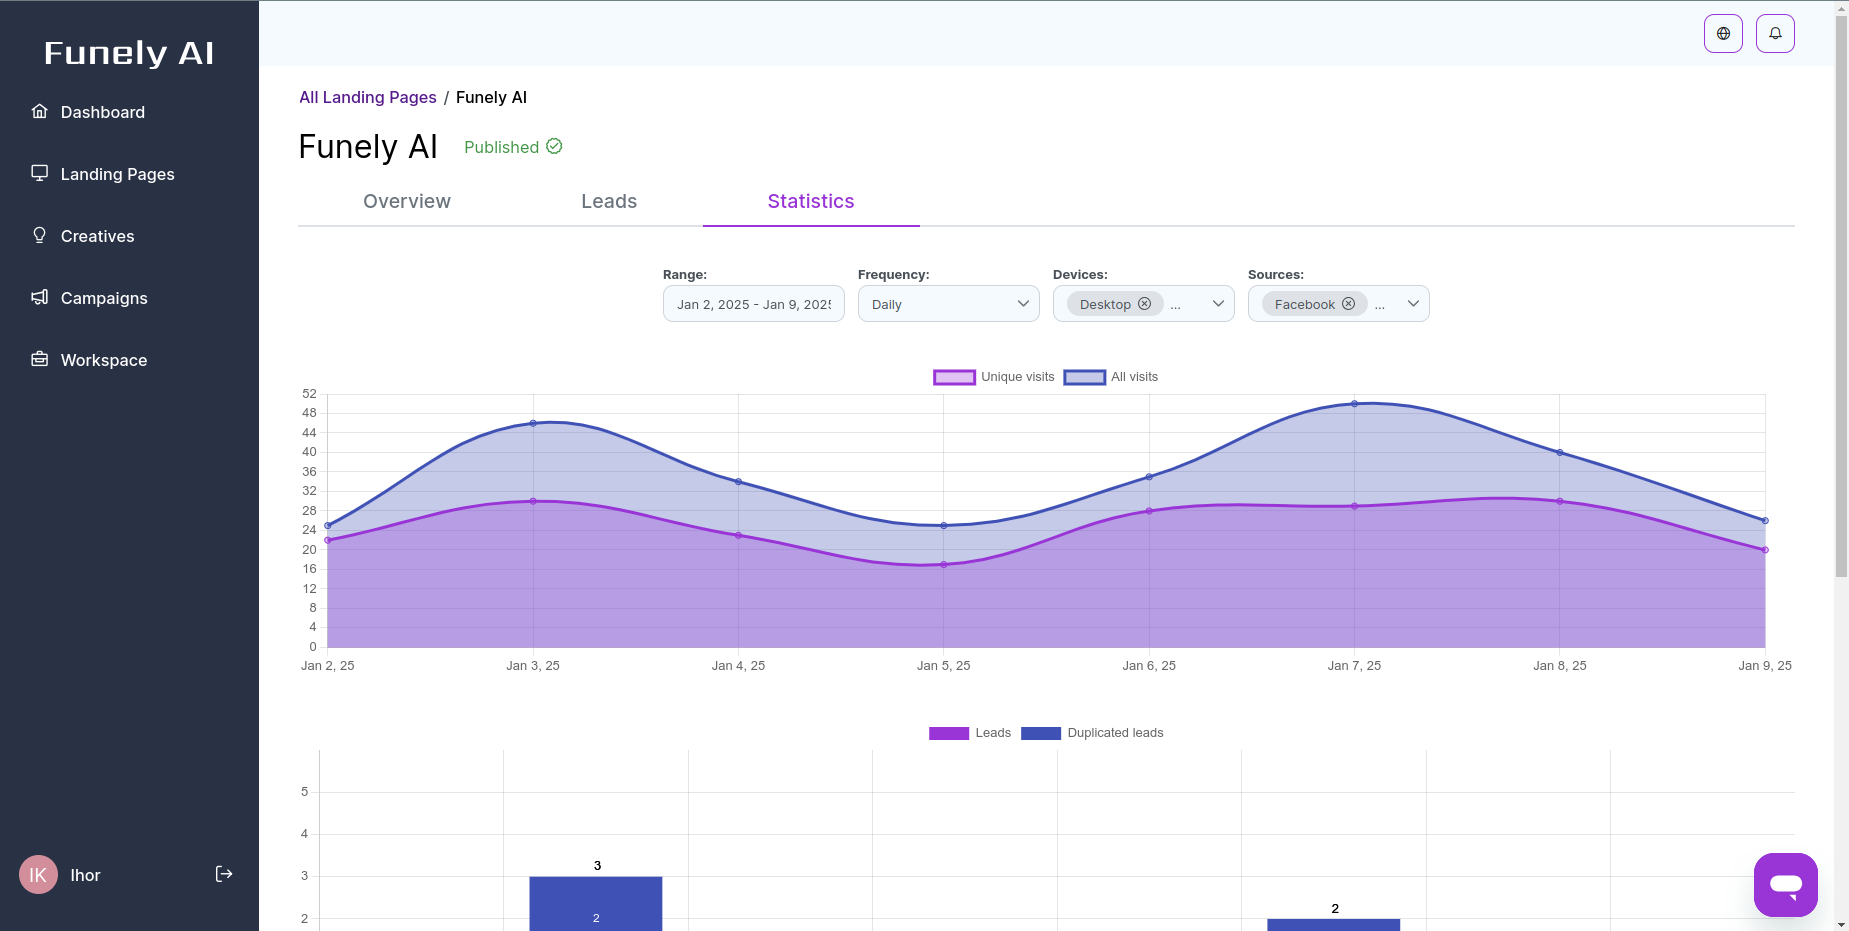Go to Dashboard in the sidebar

pyautogui.click(x=103, y=112)
